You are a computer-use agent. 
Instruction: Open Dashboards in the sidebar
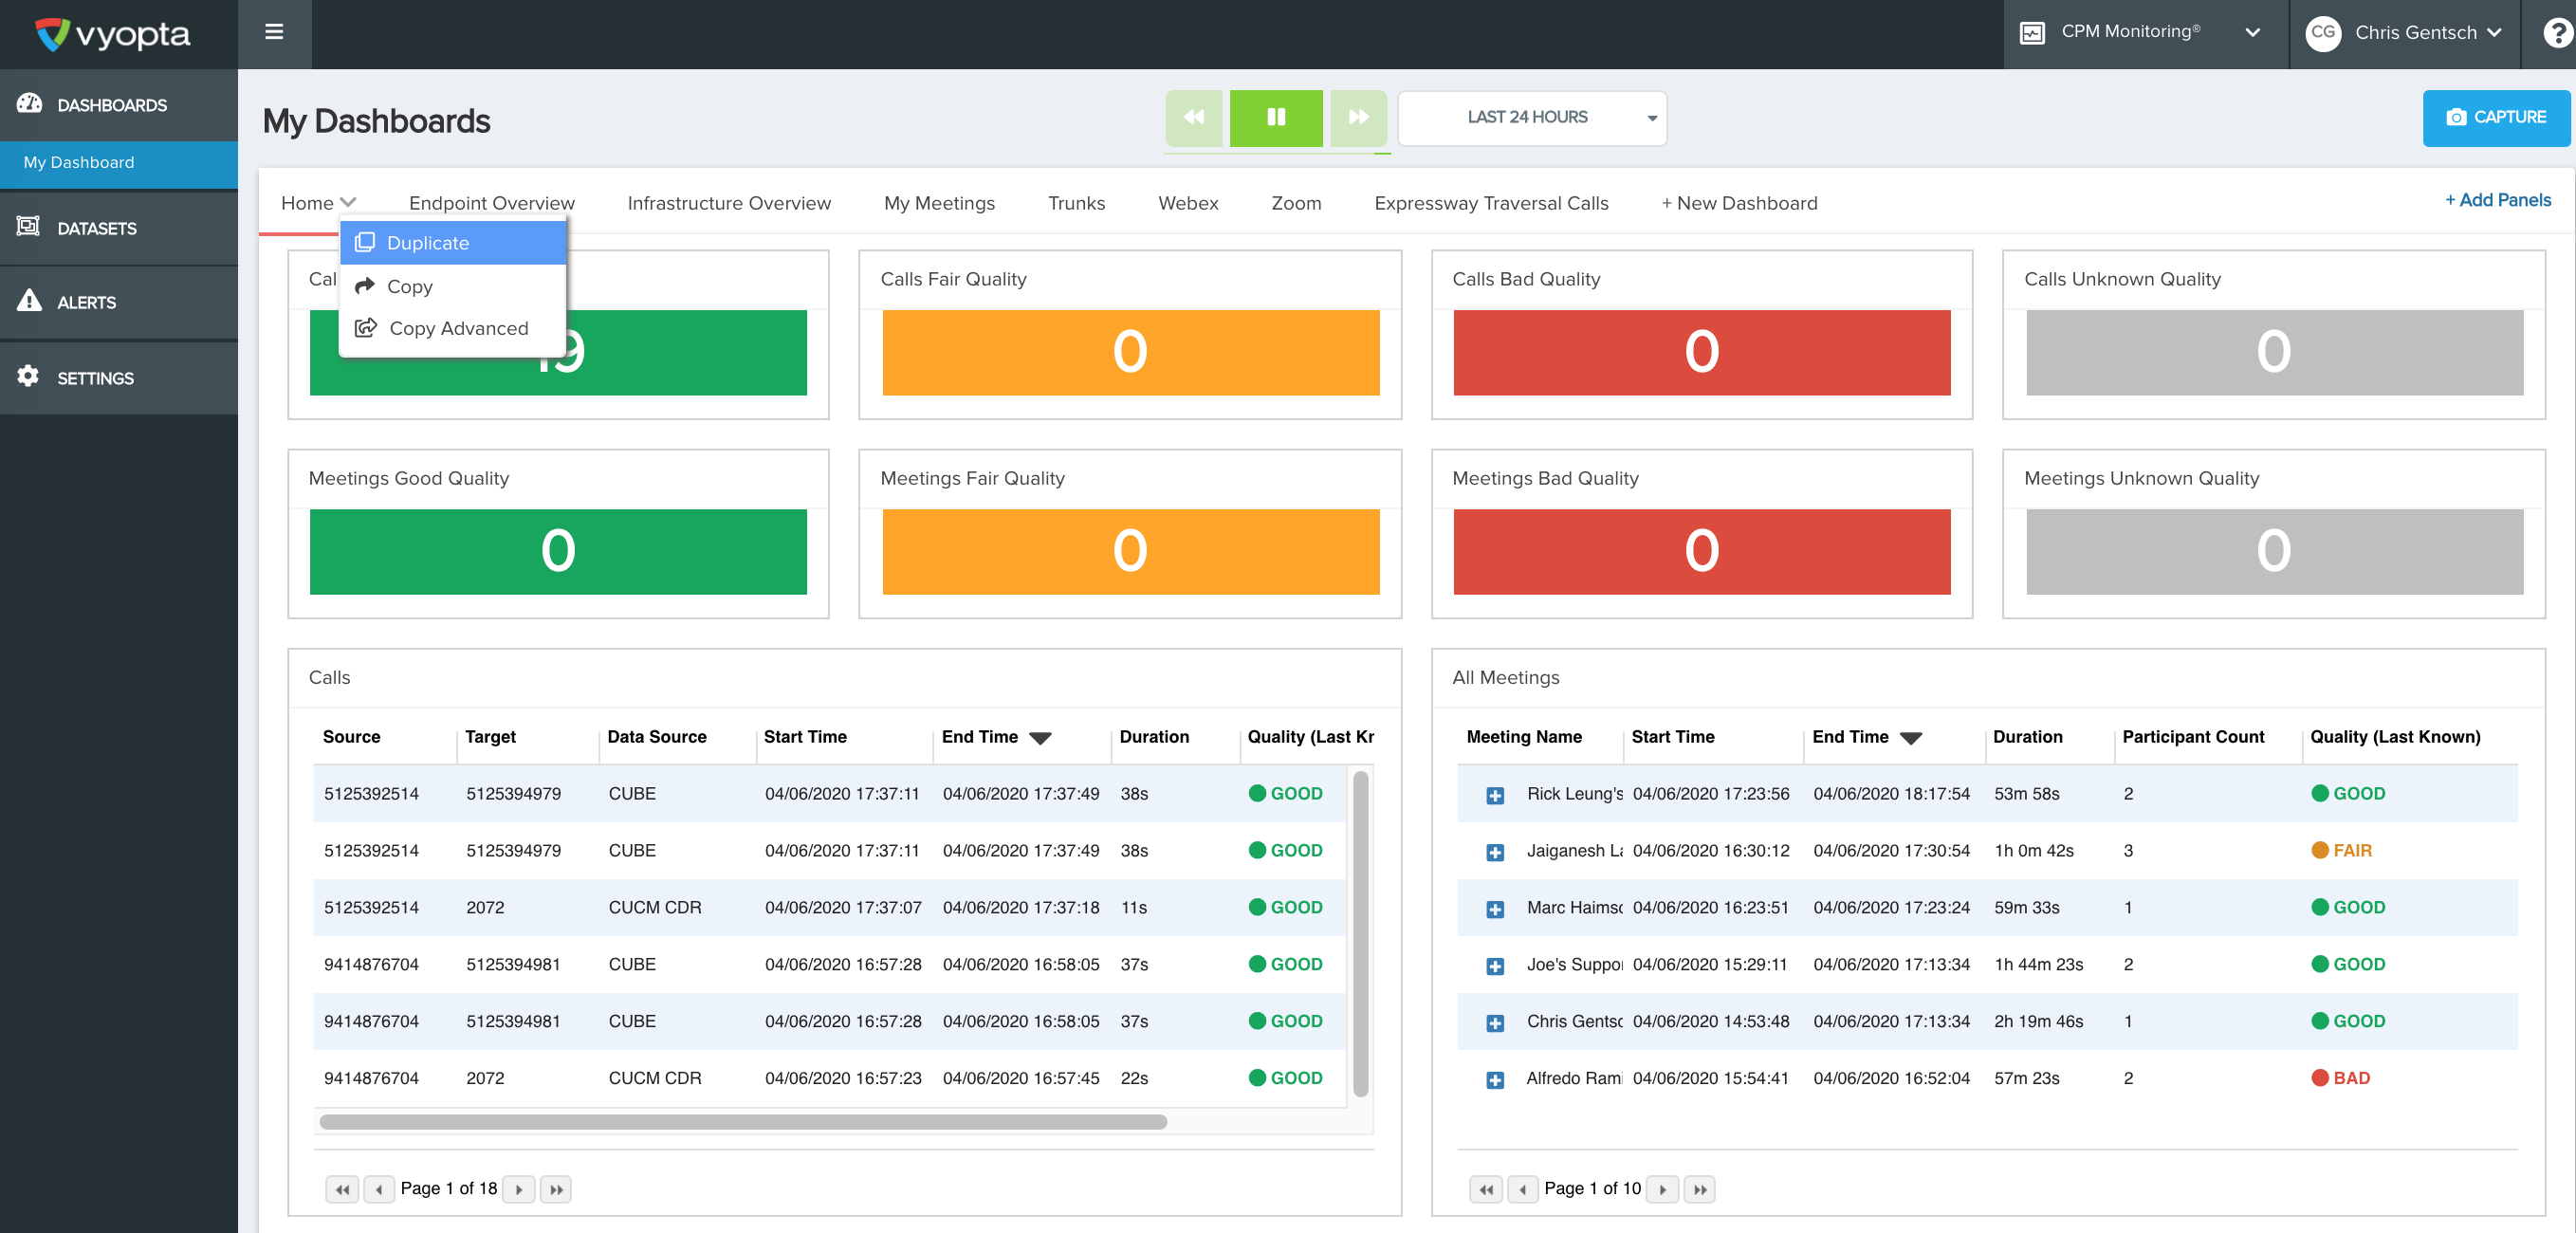tap(119, 104)
